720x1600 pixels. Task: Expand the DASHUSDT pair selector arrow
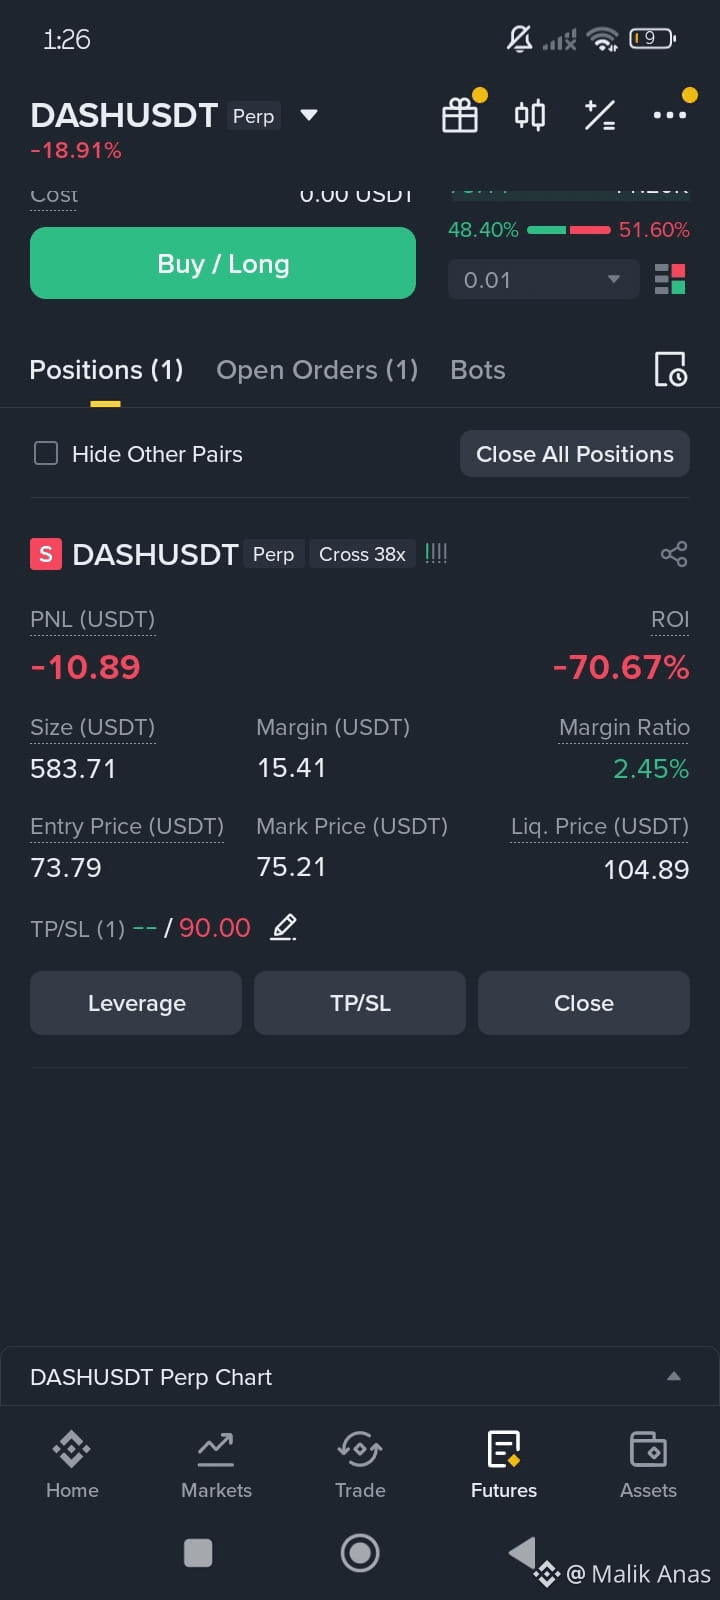point(309,115)
